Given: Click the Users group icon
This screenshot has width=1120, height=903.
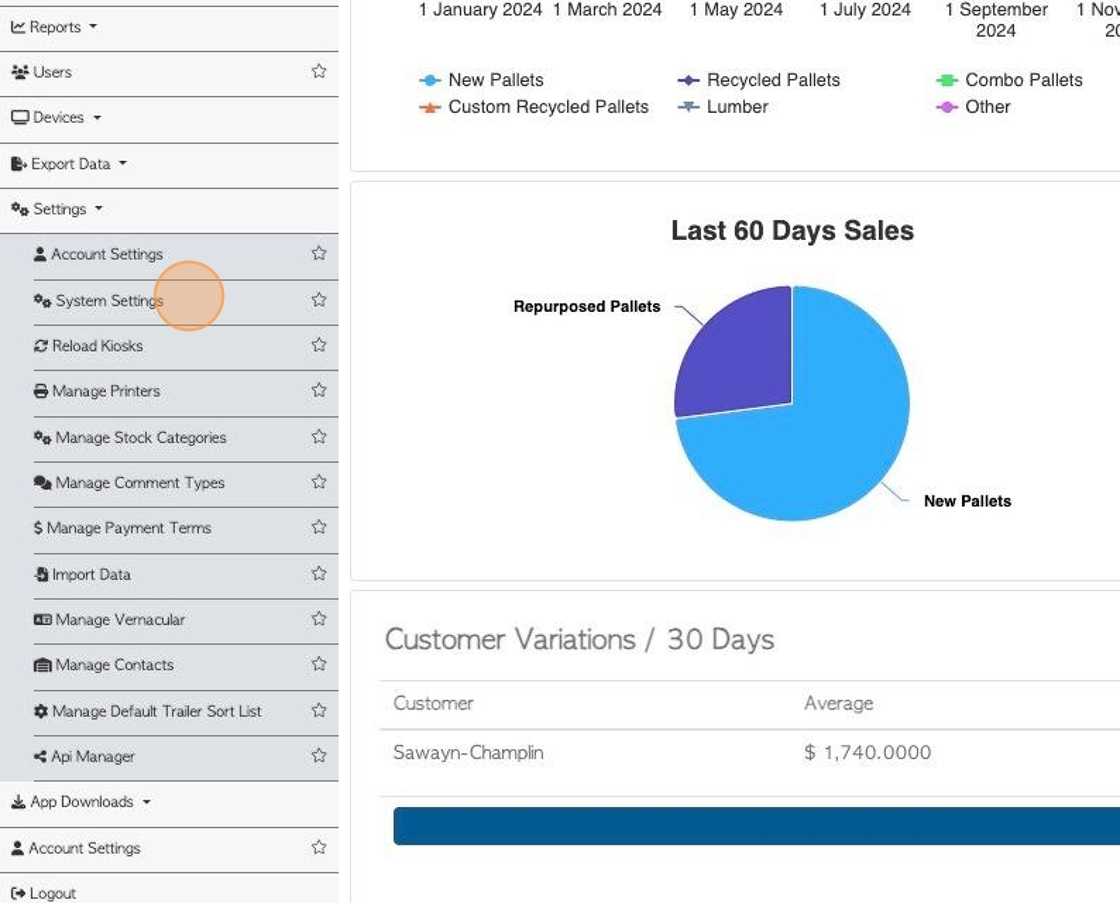Looking at the screenshot, I should click(20, 72).
